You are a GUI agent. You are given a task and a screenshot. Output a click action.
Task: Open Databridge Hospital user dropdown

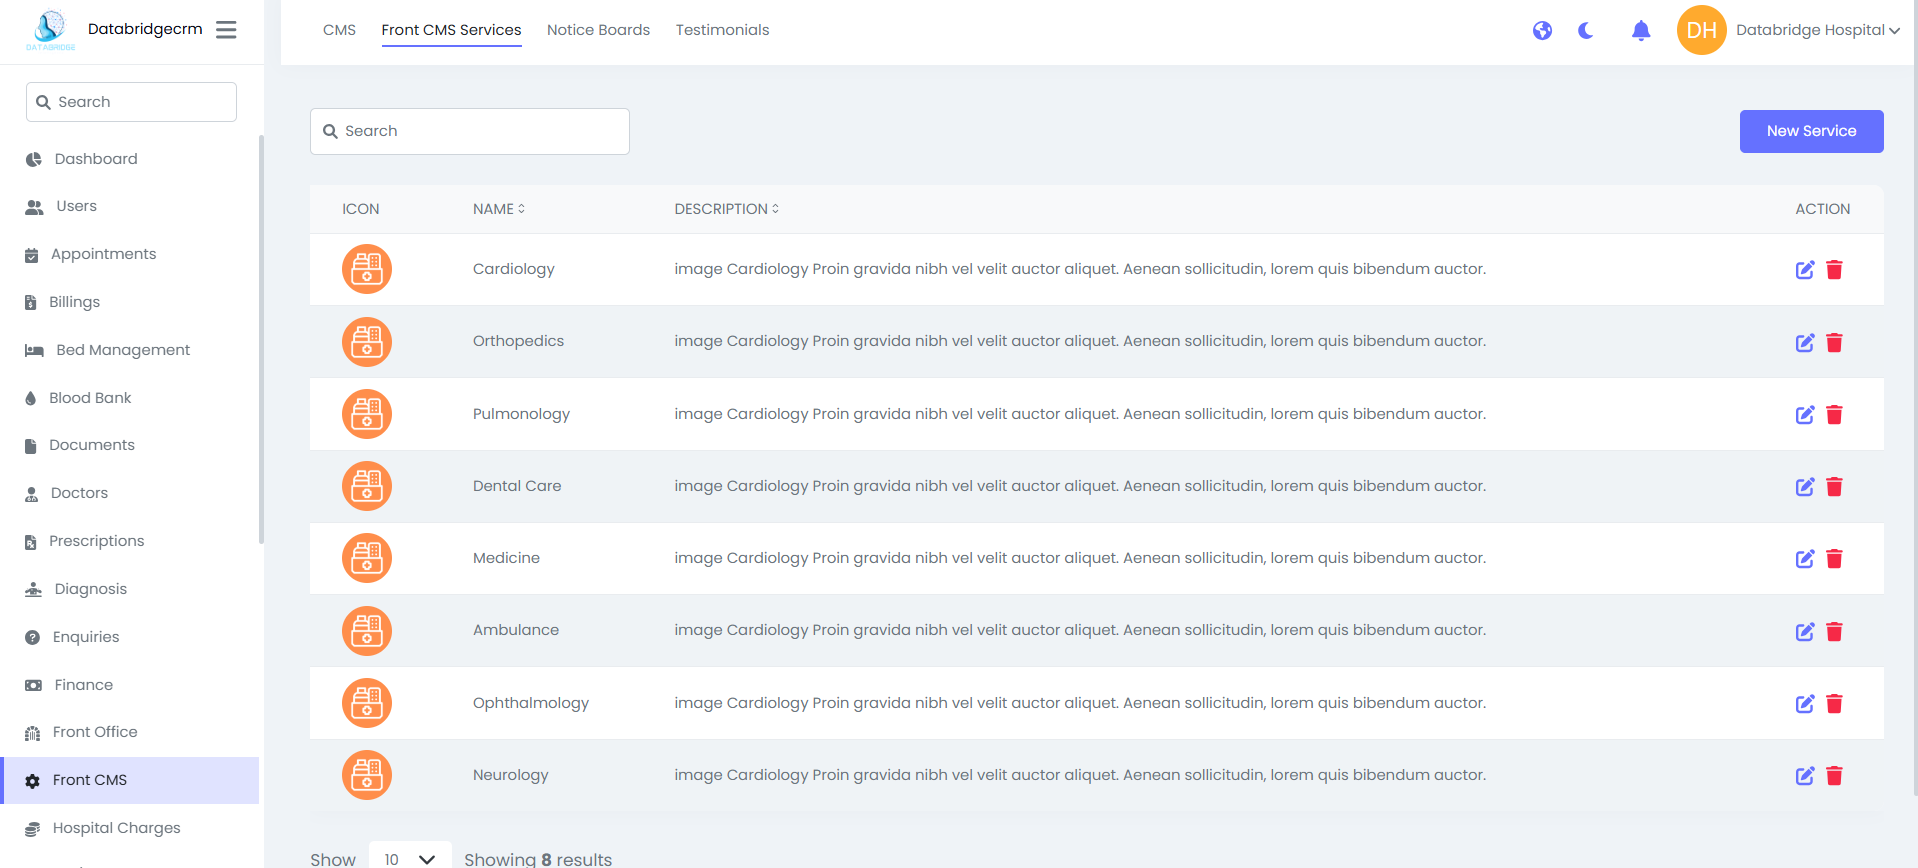pos(1817,30)
